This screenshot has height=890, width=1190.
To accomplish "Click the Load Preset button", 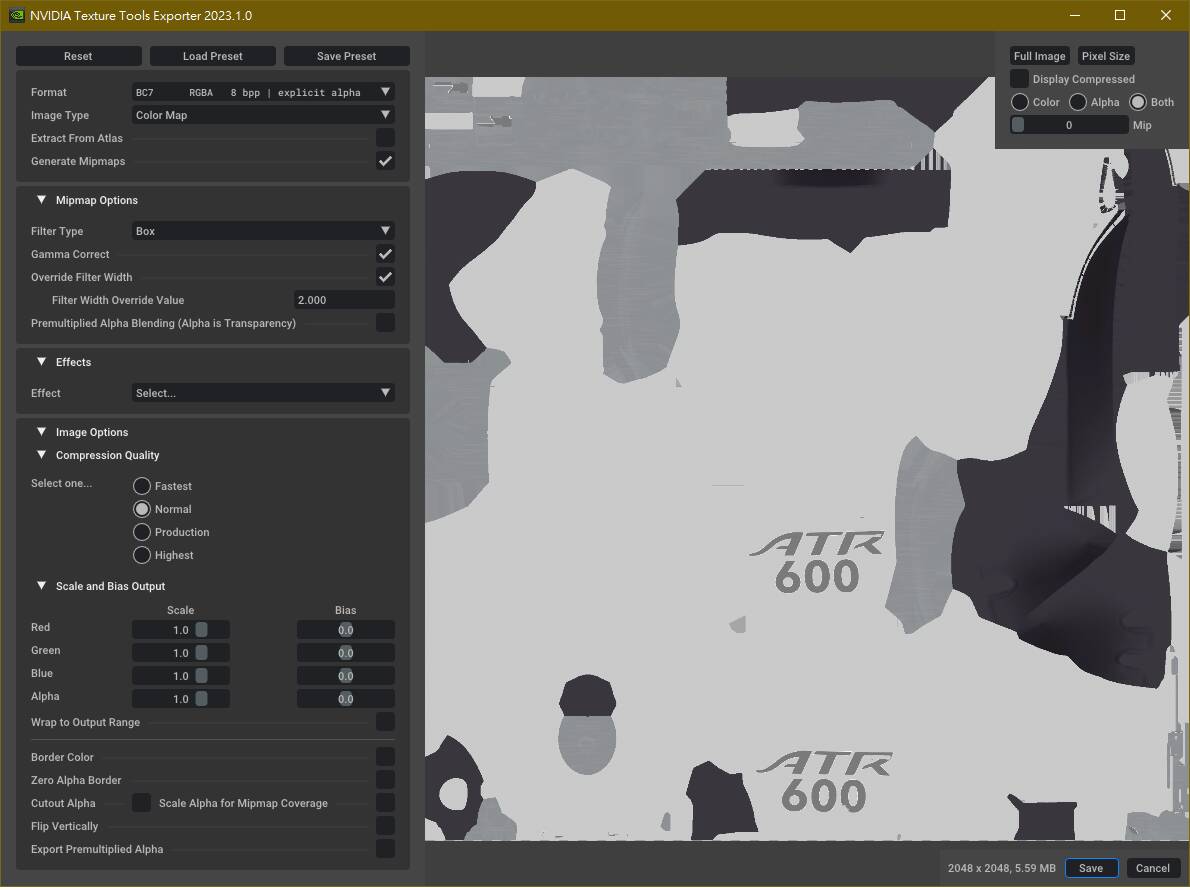I will (x=213, y=56).
